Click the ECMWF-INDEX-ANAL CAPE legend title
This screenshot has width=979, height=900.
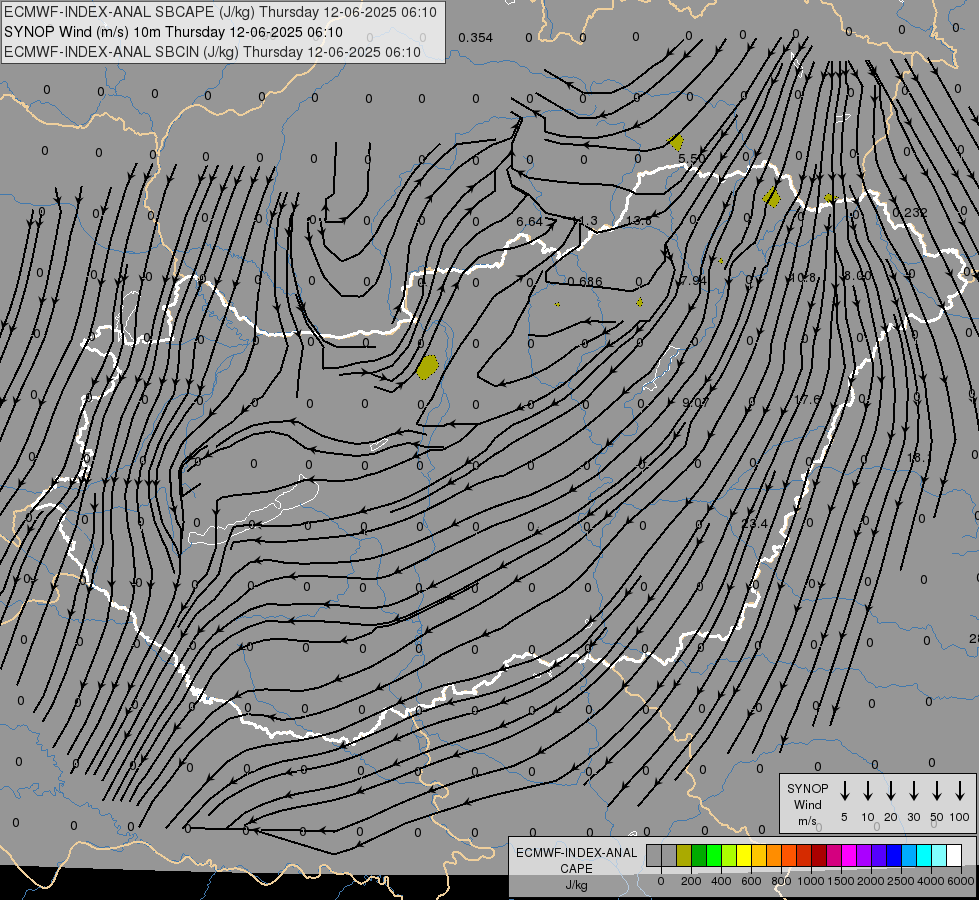pos(576,861)
